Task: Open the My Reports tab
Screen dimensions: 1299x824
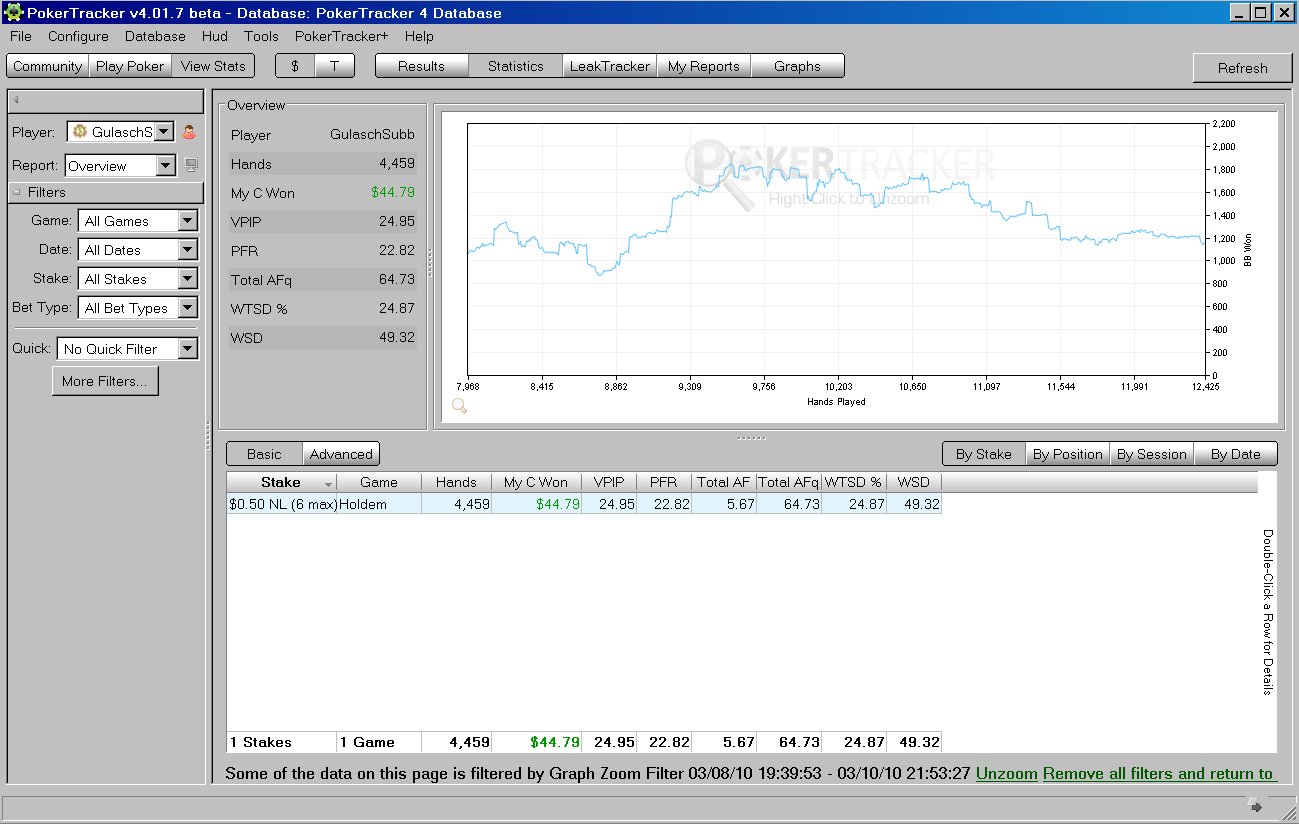Action: (704, 66)
